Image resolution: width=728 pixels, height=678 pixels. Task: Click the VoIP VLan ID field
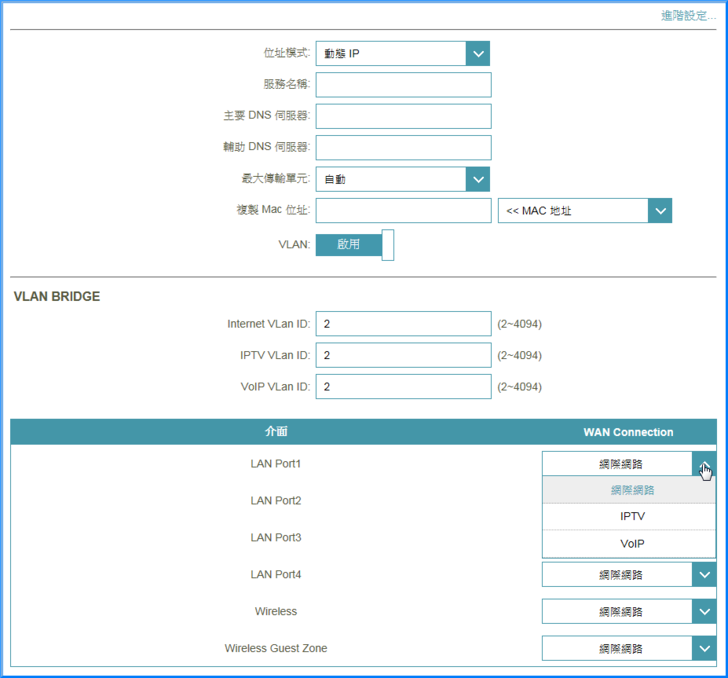pyautogui.click(x=403, y=387)
